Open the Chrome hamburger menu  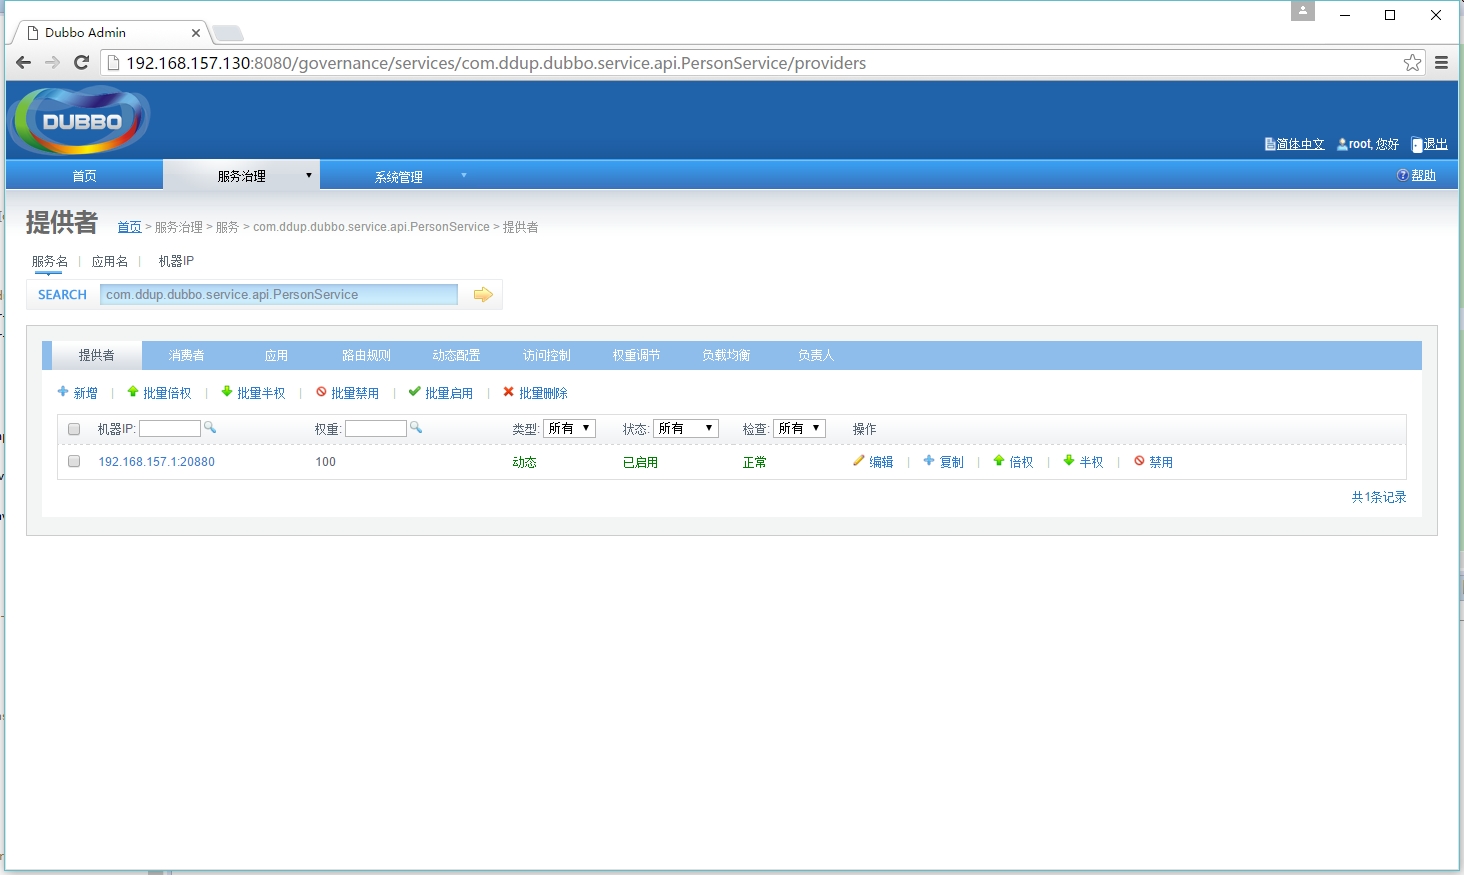pos(1441,63)
